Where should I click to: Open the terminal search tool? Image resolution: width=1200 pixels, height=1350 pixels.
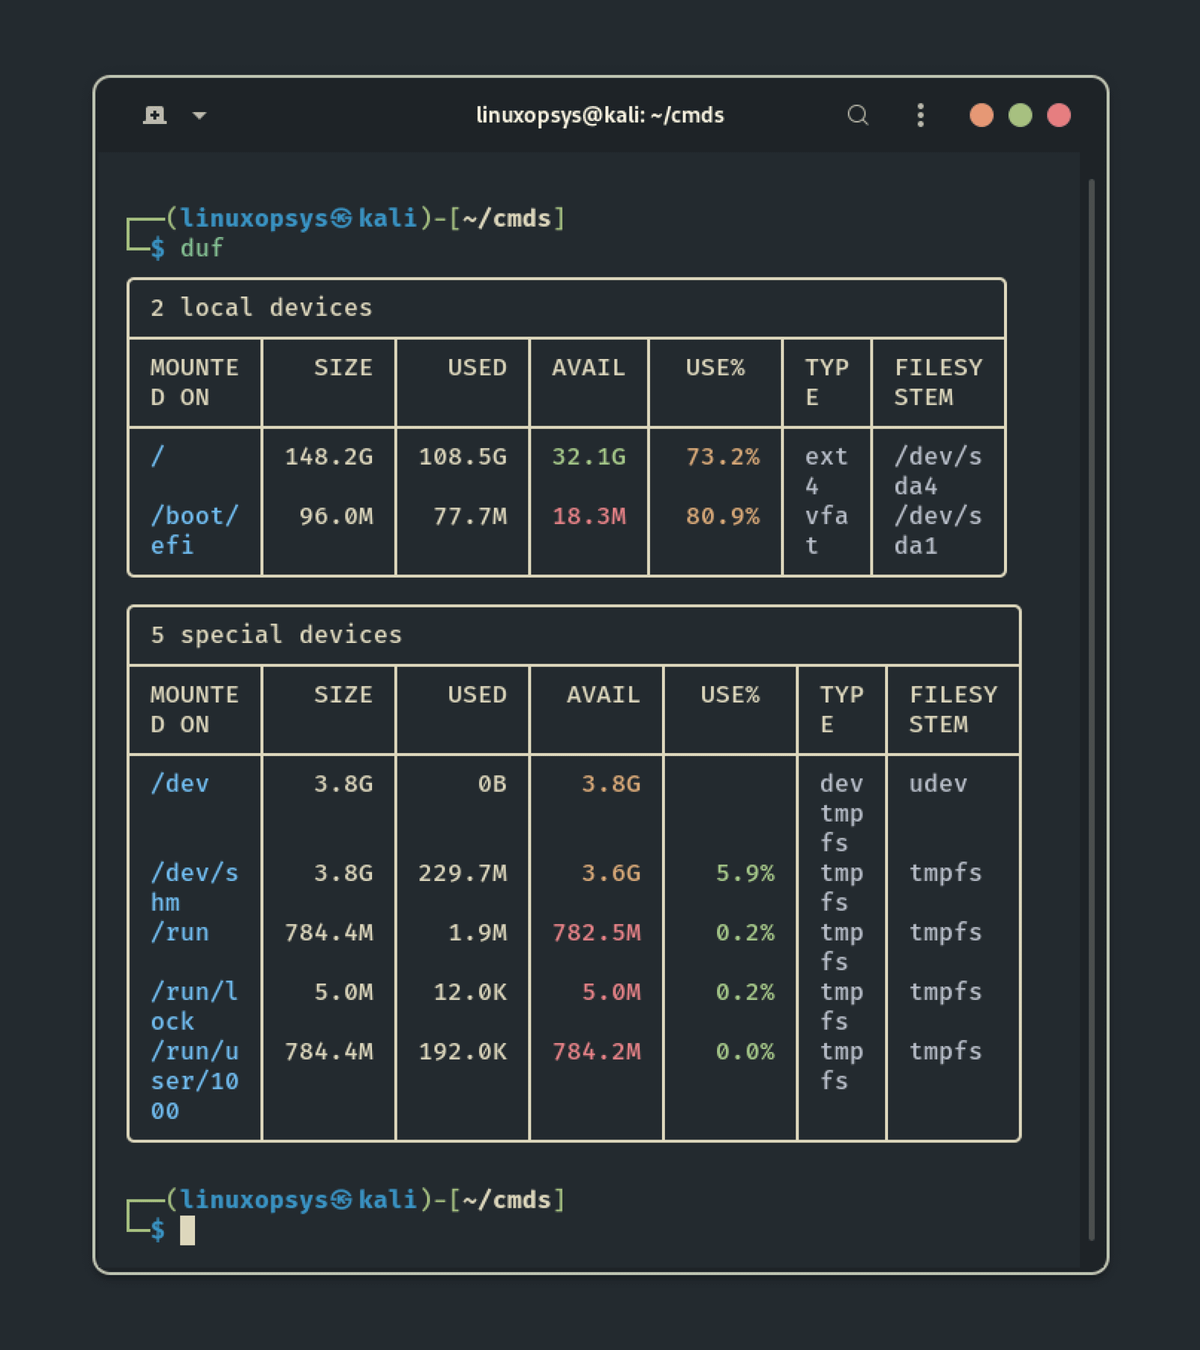pos(857,115)
